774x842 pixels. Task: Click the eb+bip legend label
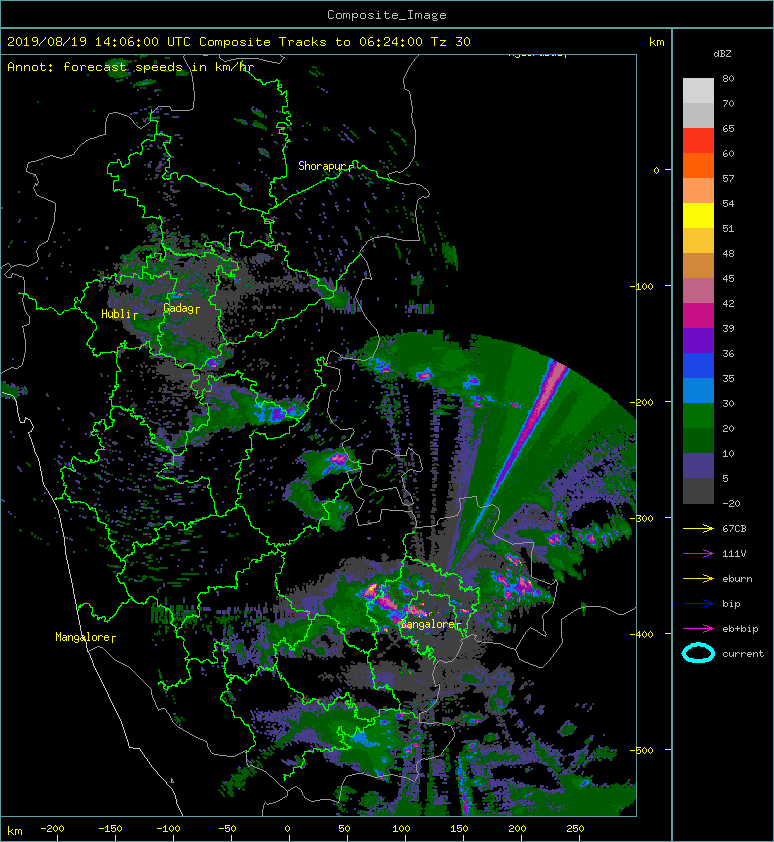pyautogui.click(x=740, y=629)
